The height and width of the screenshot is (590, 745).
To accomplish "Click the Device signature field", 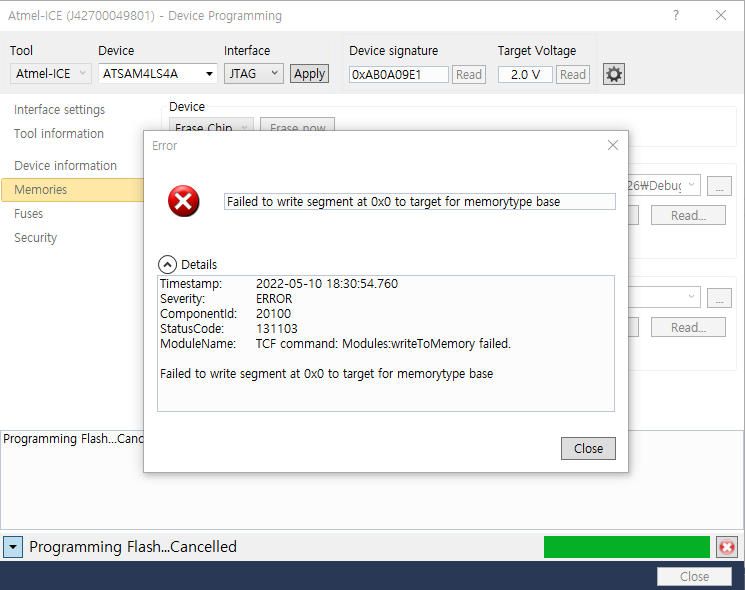I will (399, 75).
